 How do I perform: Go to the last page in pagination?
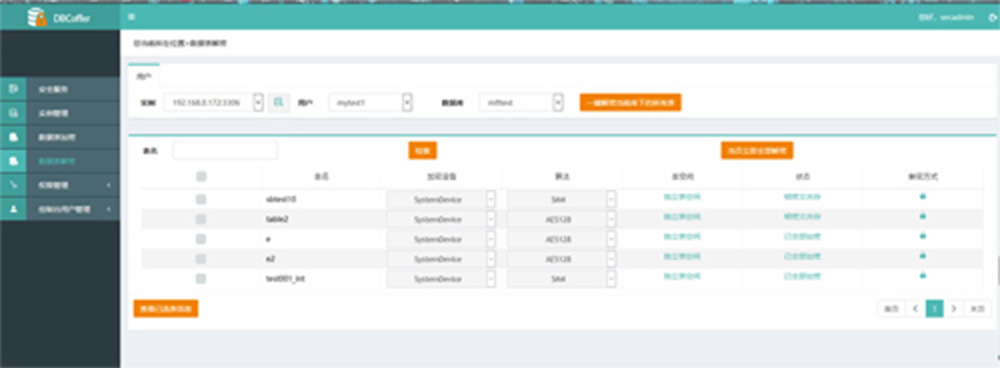[x=978, y=309]
